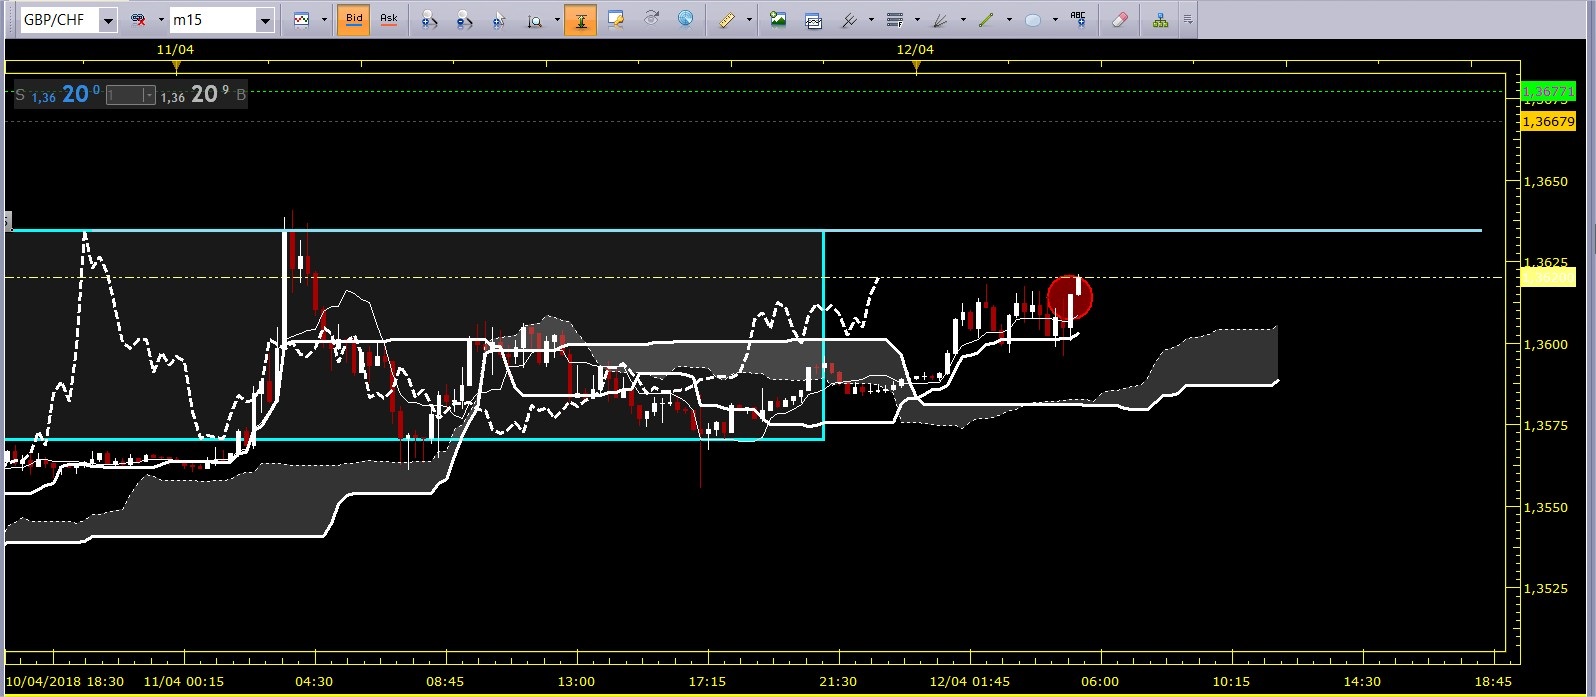Screen dimensions: 1596x697
Task: Click the 1,3525 price axis label
Action: click(x=1545, y=588)
